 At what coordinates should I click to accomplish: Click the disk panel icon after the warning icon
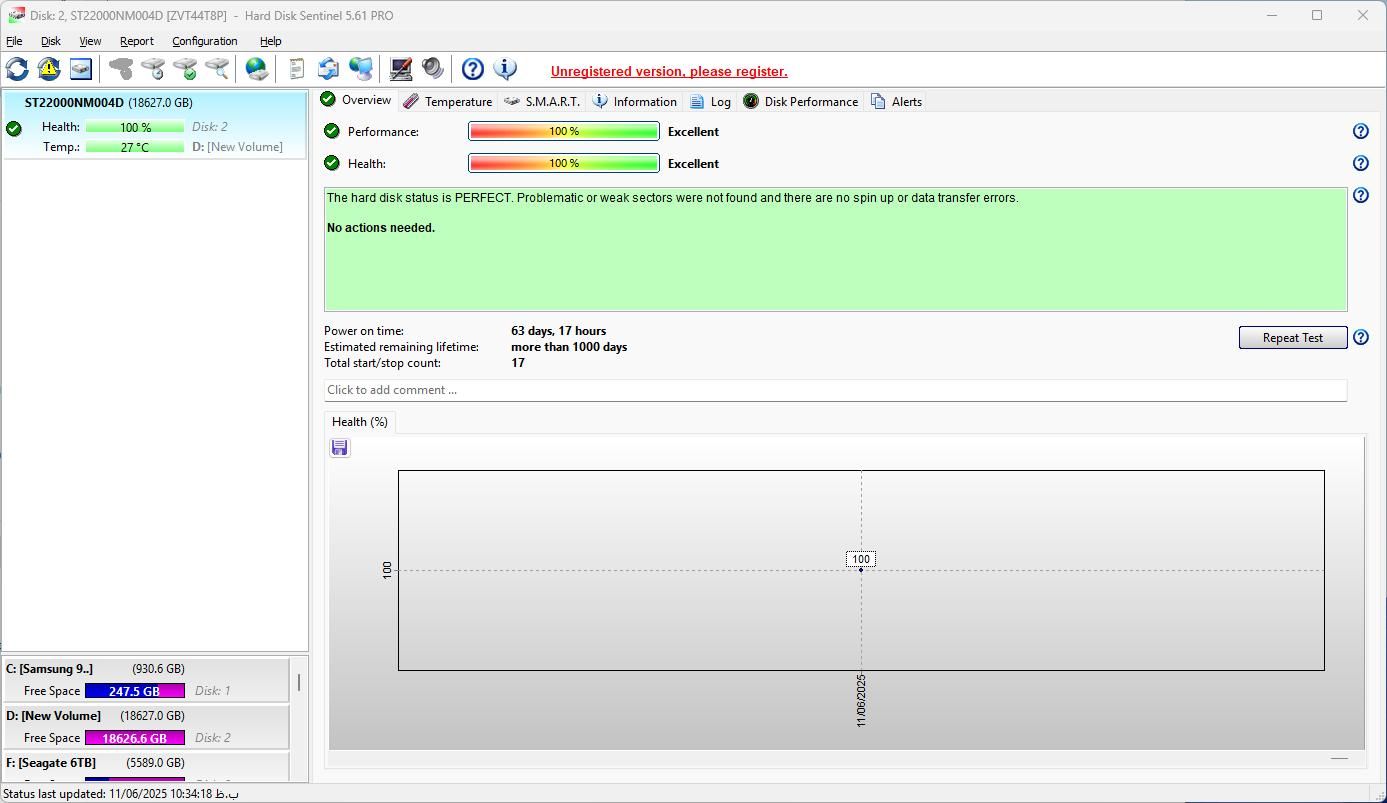click(81, 69)
